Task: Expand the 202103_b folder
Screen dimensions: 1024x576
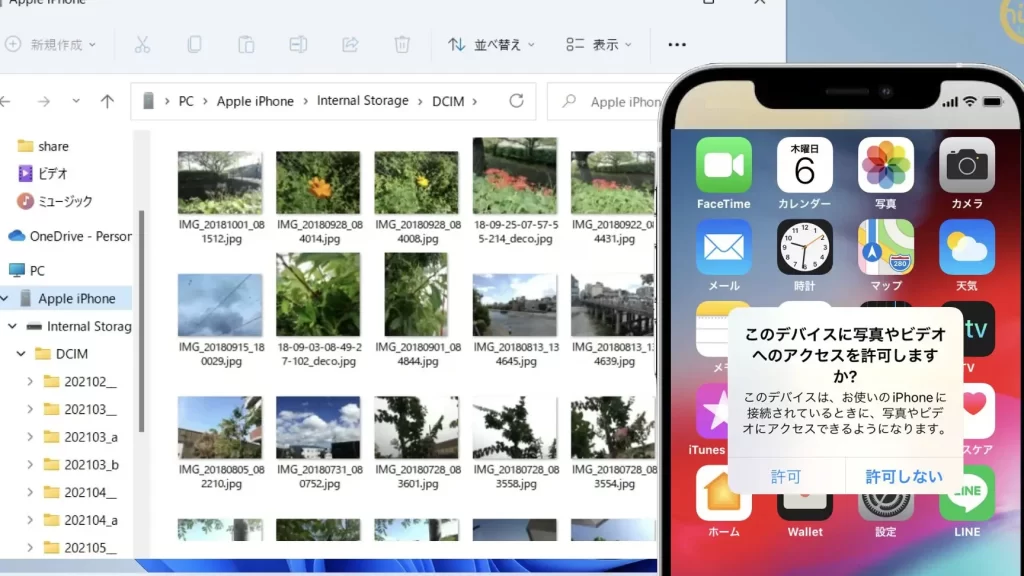Action: [x=30, y=464]
